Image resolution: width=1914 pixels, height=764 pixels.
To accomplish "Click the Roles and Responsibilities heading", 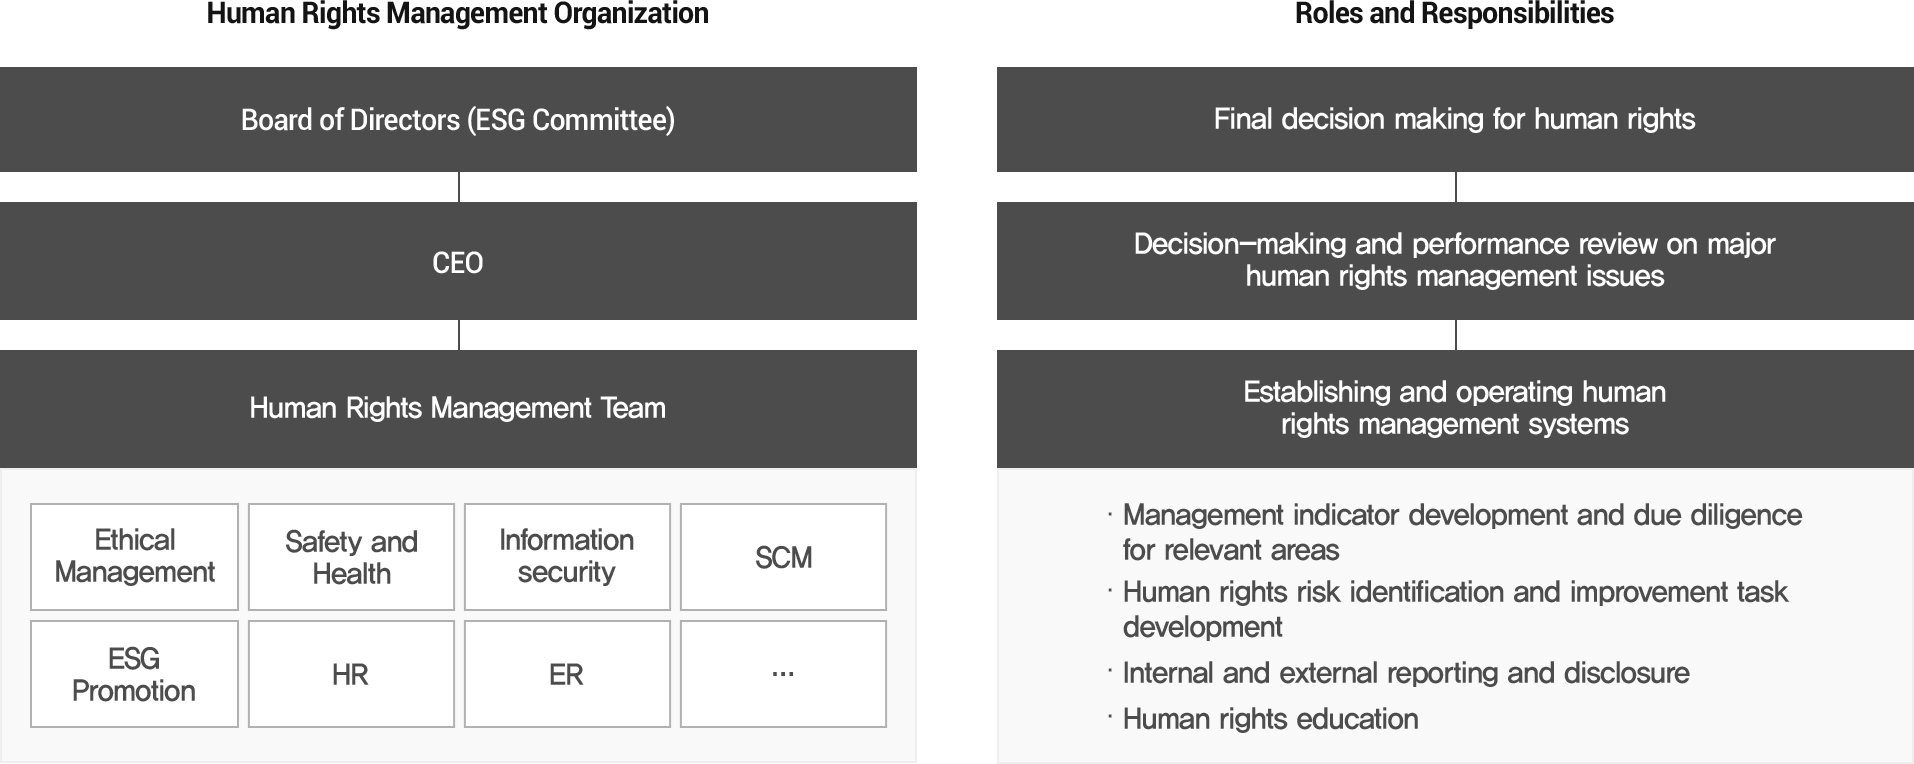I will (1454, 14).
